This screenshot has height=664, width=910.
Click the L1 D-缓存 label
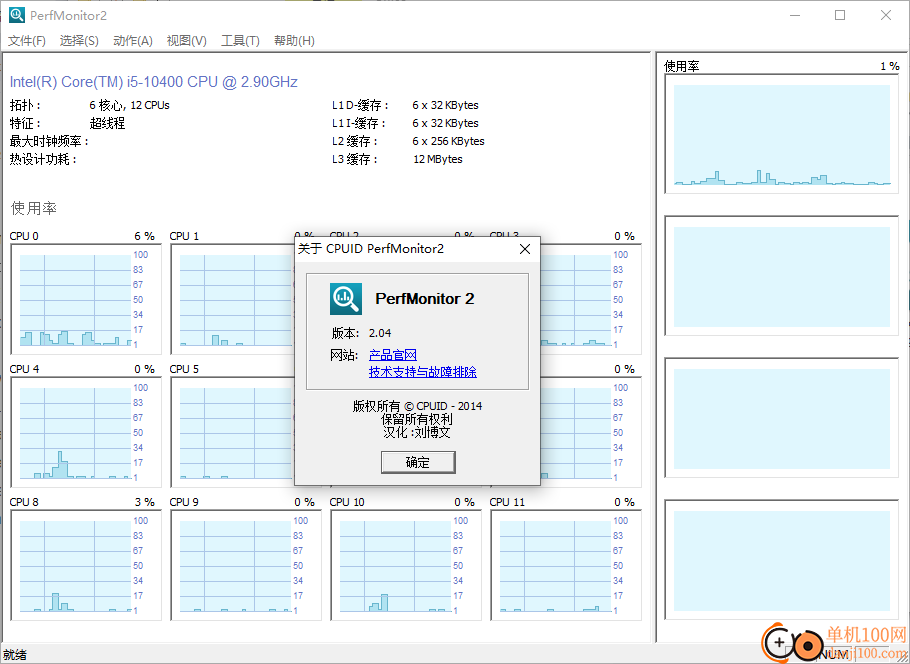pyautogui.click(x=360, y=105)
